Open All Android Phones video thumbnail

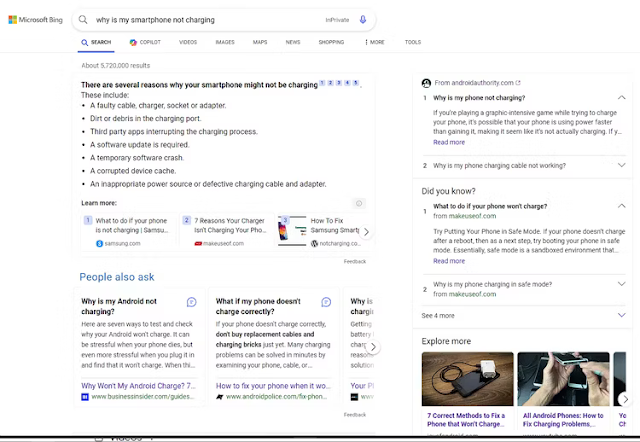tap(563, 379)
